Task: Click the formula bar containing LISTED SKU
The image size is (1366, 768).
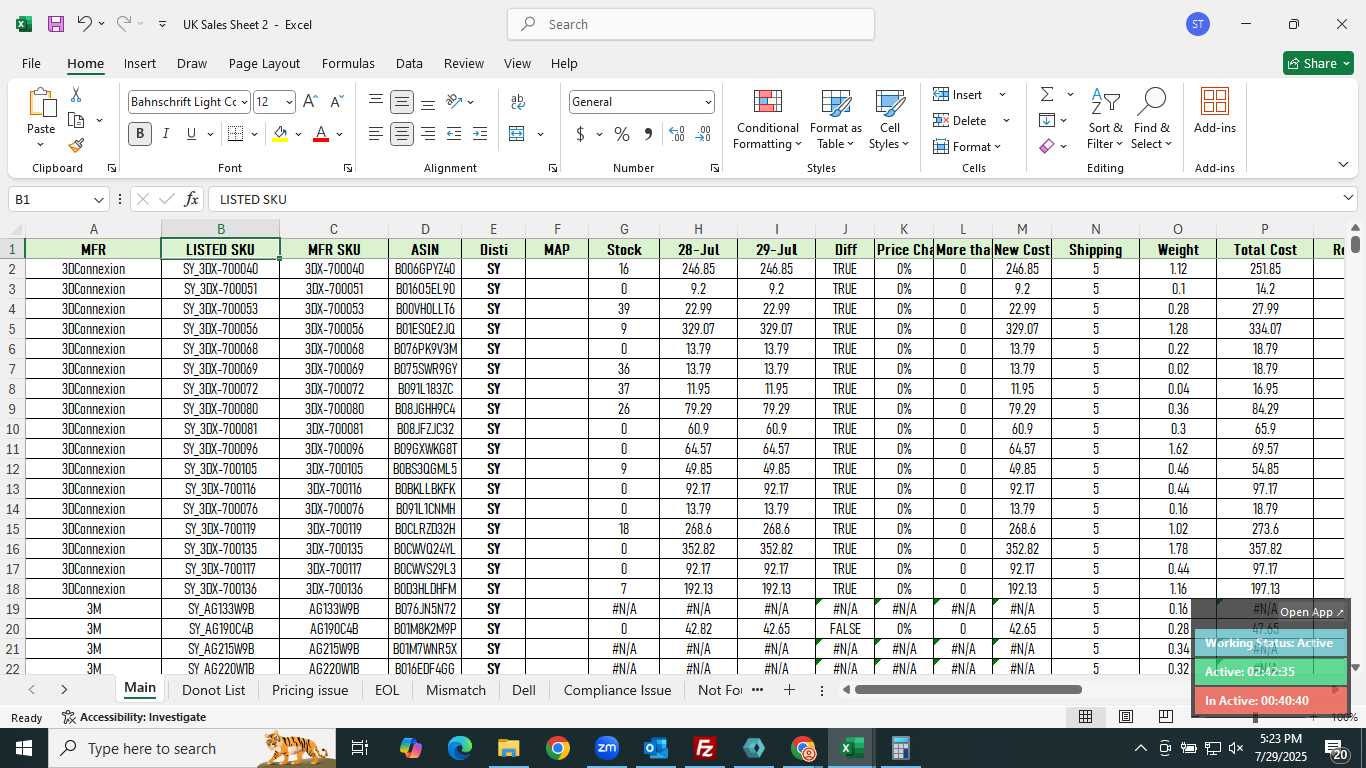Action: pyautogui.click(x=776, y=199)
